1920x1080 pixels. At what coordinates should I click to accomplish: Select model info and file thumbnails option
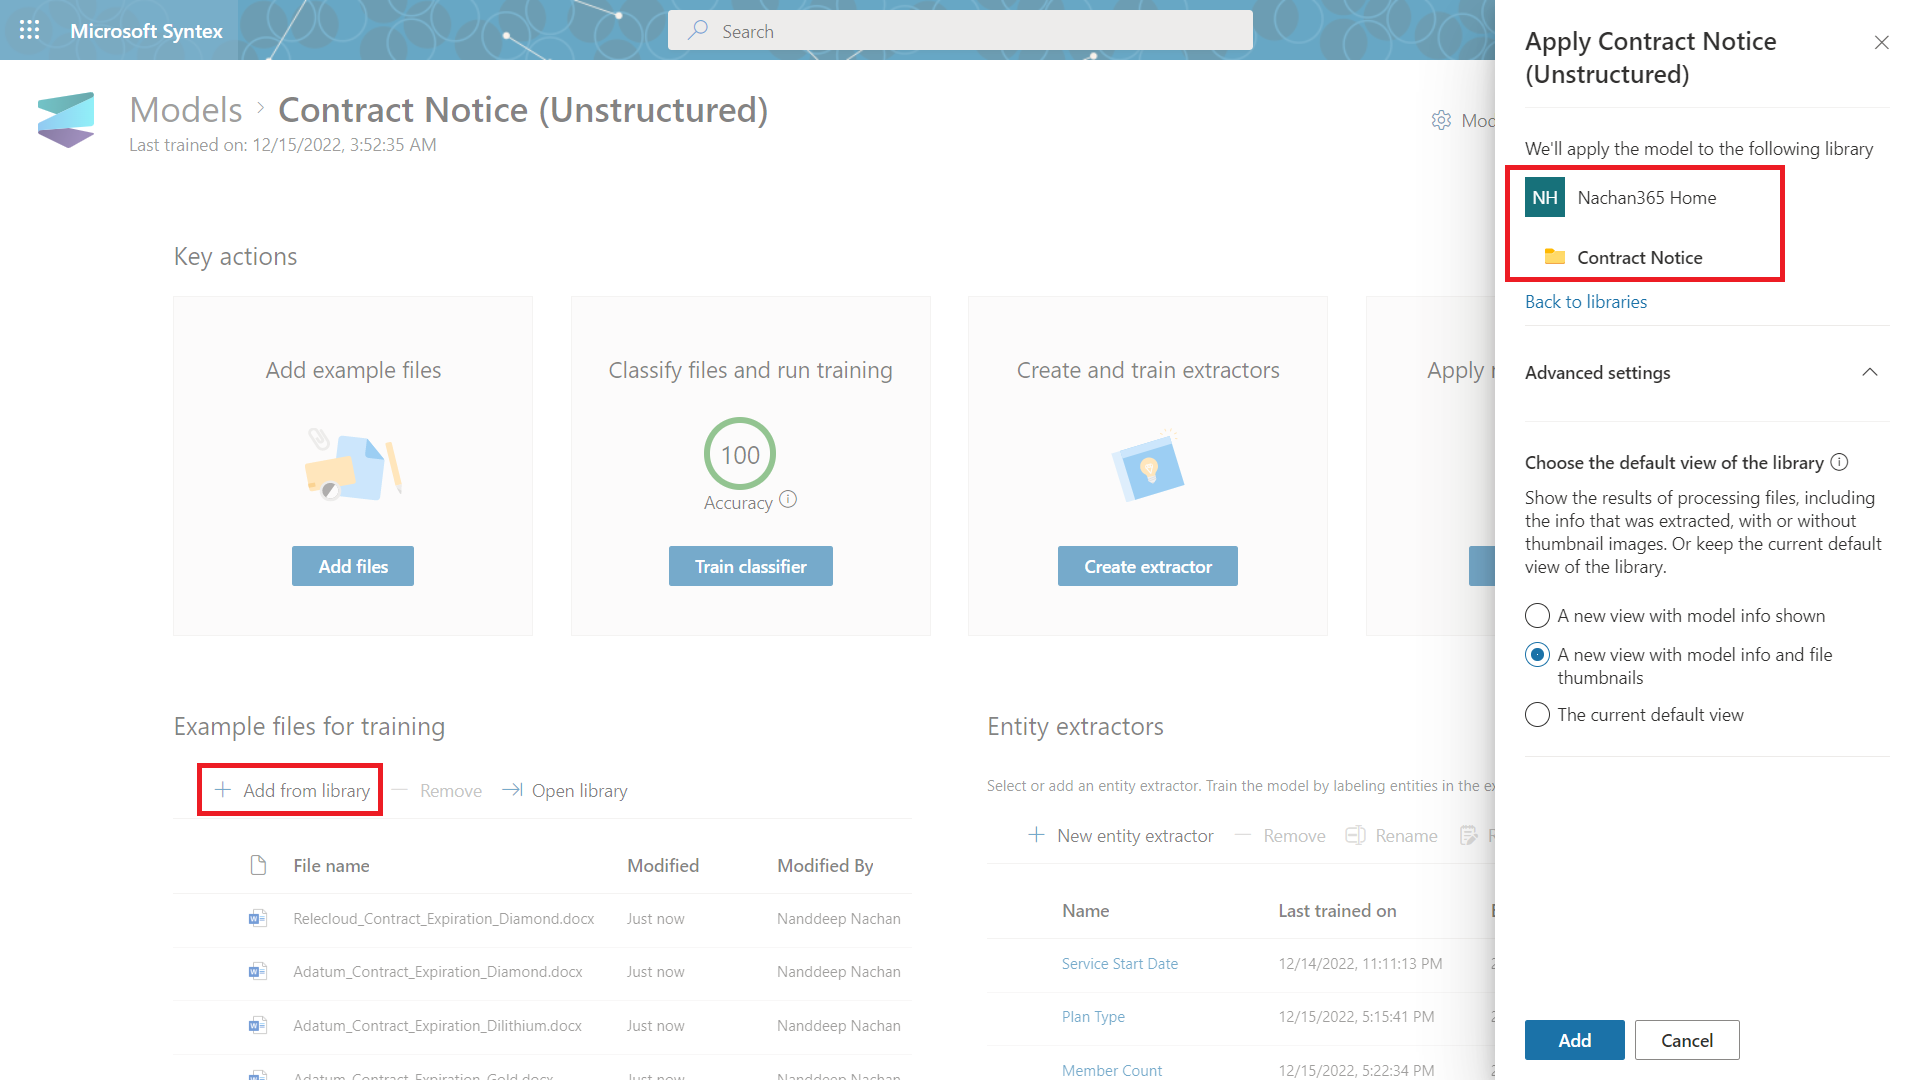[1537, 655]
